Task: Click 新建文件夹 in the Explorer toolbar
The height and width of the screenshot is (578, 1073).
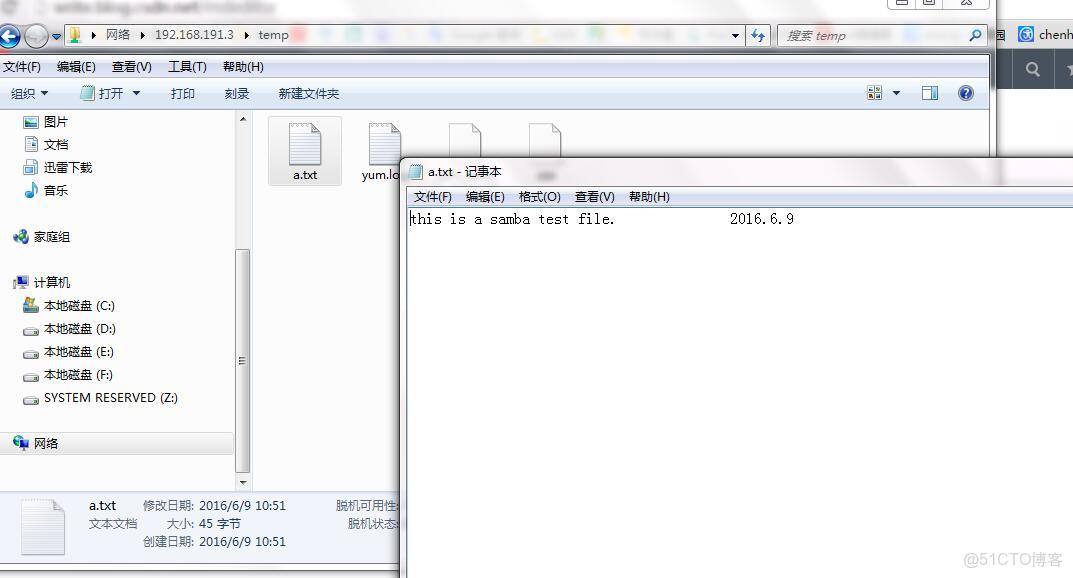Action: [309, 93]
